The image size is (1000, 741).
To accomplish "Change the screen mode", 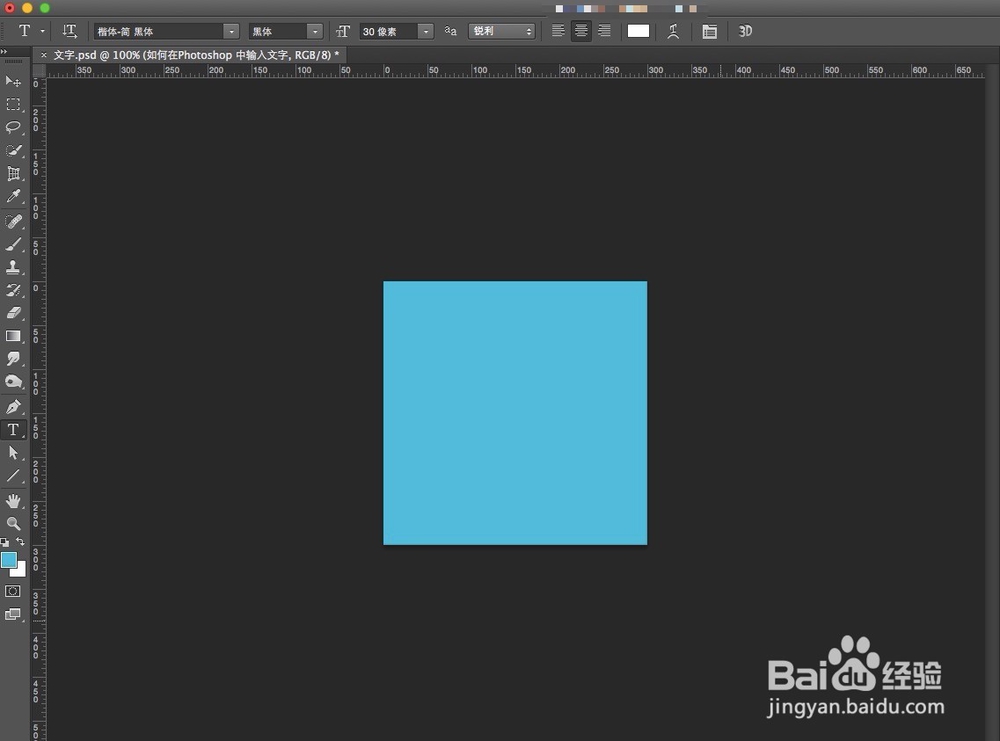I will [x=13, y=614].
